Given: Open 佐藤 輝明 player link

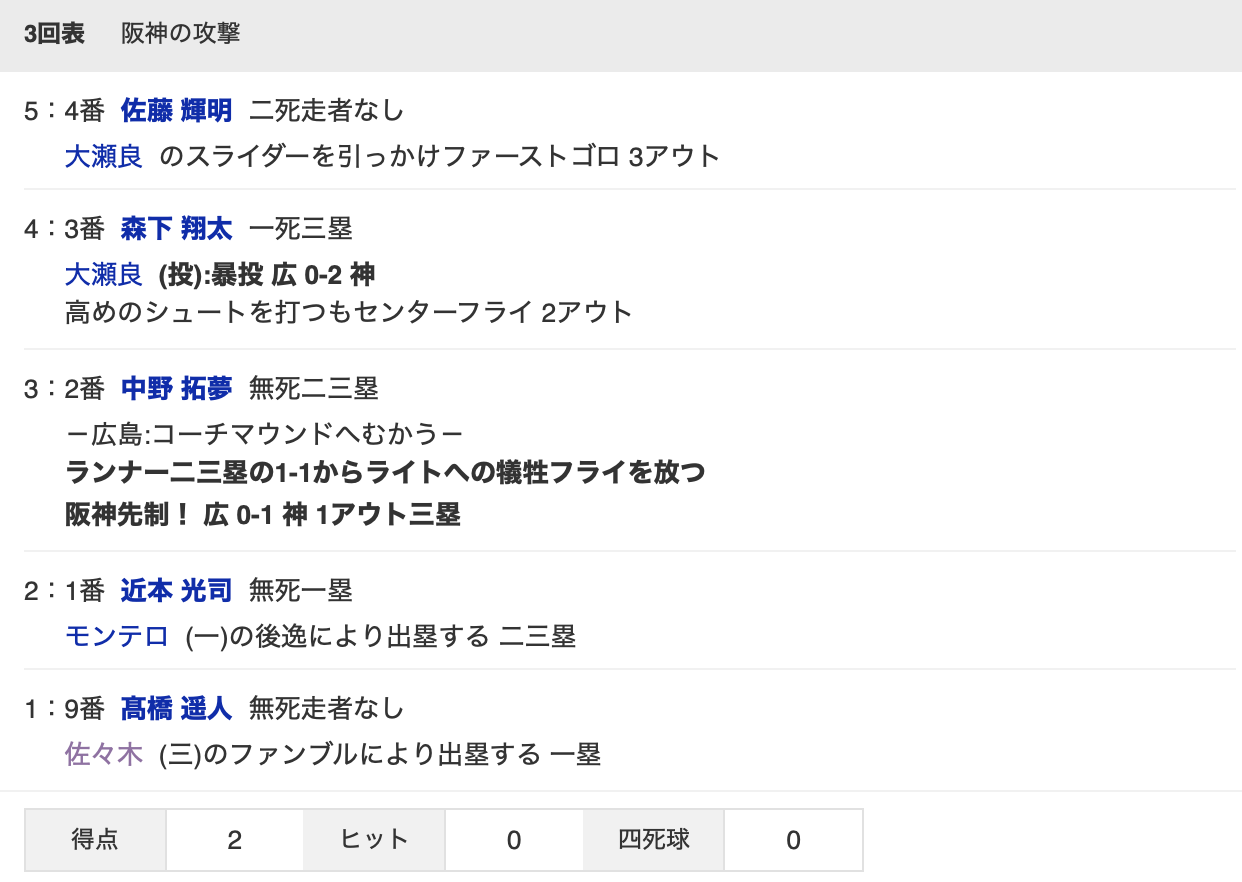Looking at the screenshot, I should (176, 110).
